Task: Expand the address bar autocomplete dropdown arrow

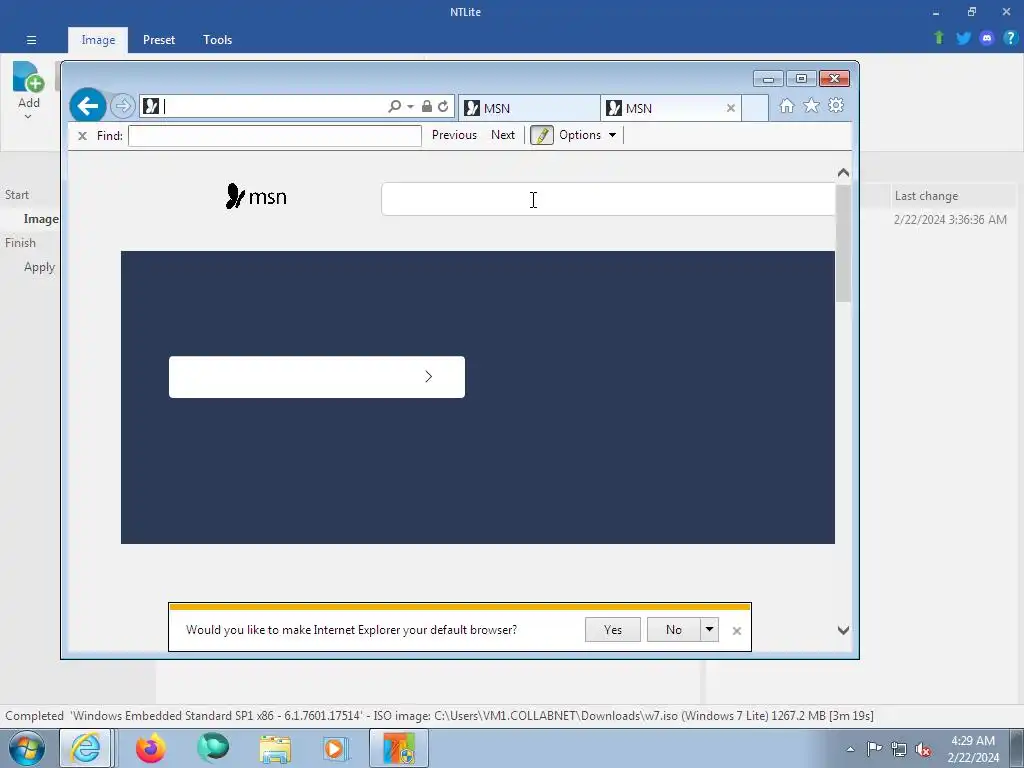Action: (410, 106)
